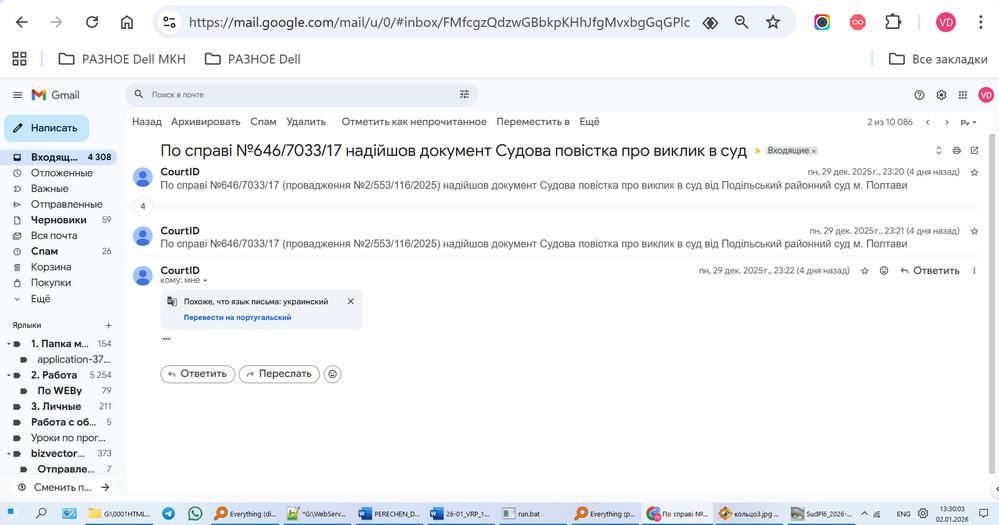Go back with browser back arrow
999x525 pixels.
click(x=22, y=22)
